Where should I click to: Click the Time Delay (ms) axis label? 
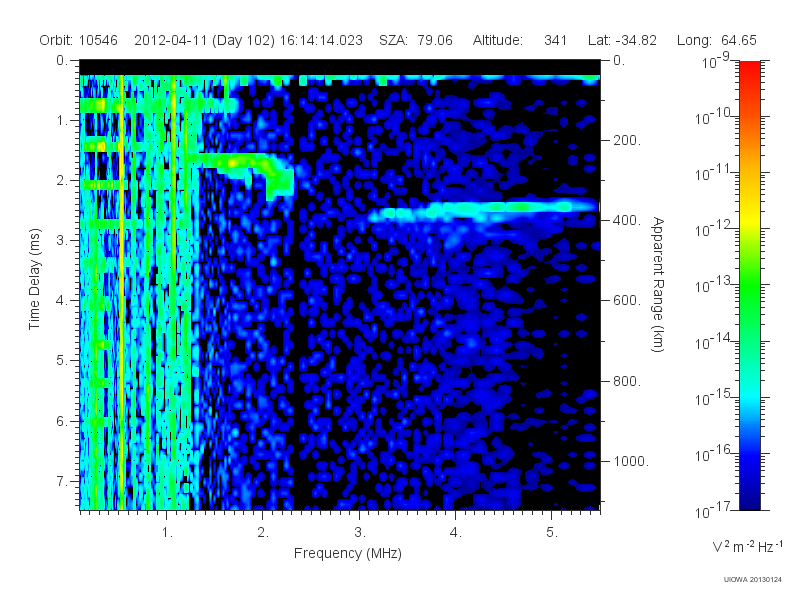point(34,279)
